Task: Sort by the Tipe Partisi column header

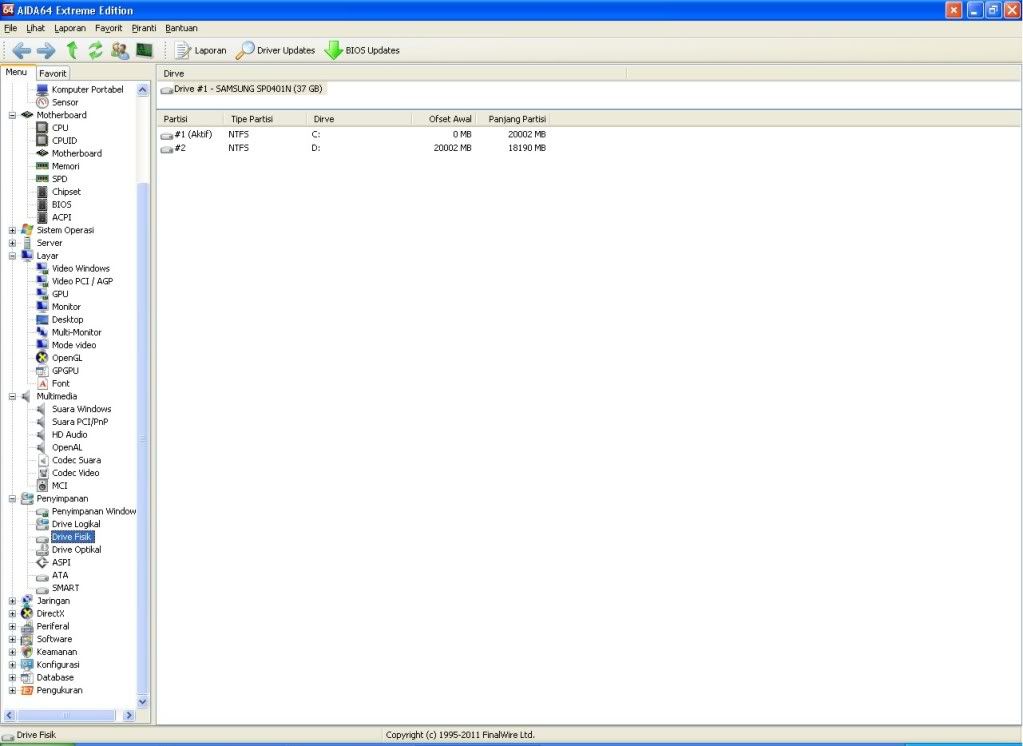Action: 266,119
